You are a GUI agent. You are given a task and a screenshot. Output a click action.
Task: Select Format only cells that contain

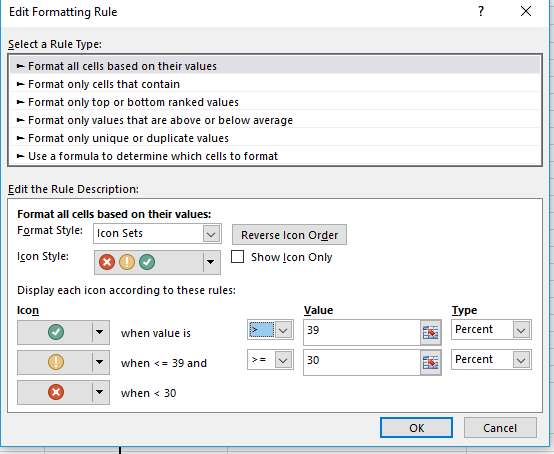[275, 84]
